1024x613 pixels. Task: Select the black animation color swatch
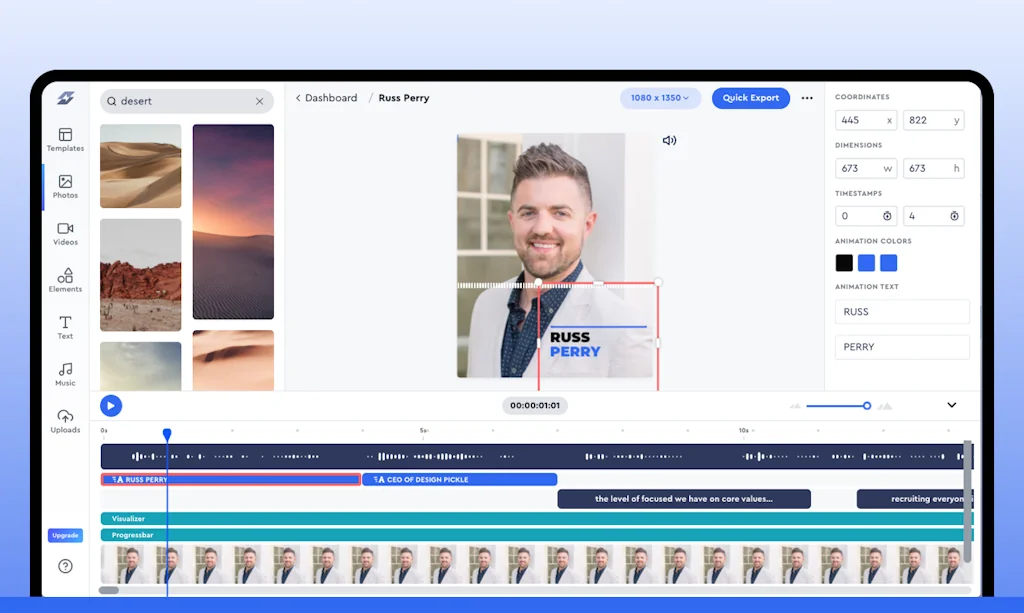pyautogui.click(x=844, y=263)
